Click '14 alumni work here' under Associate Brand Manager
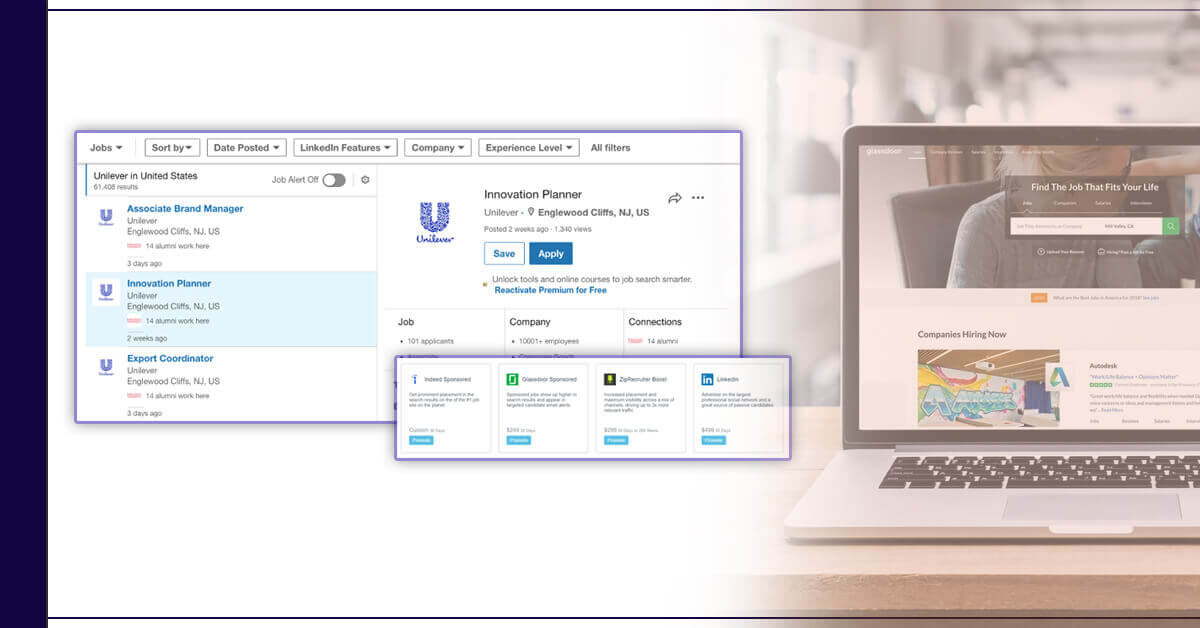1200x628 pixels. pyautogui.click(x=177, y=246)
